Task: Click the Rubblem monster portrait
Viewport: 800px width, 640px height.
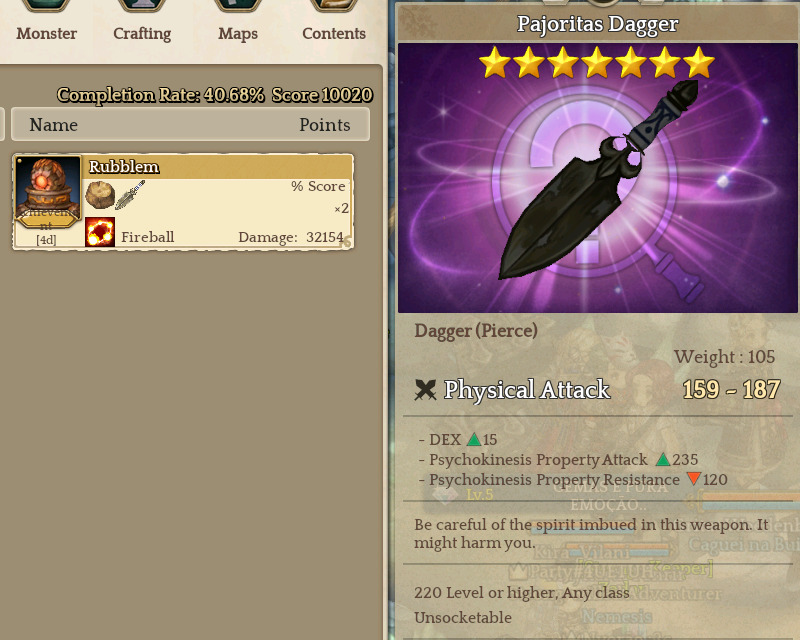Action: tap(48, 192)
